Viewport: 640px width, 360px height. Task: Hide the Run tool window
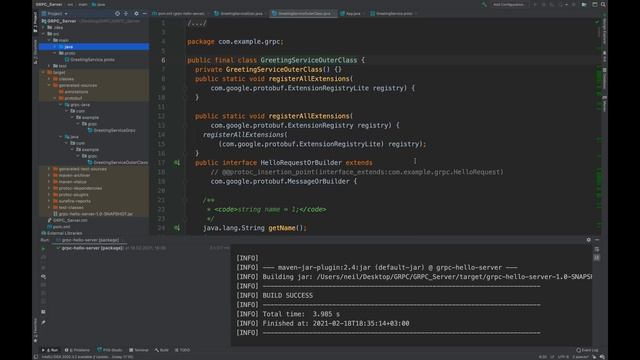[x=597, y=240]
